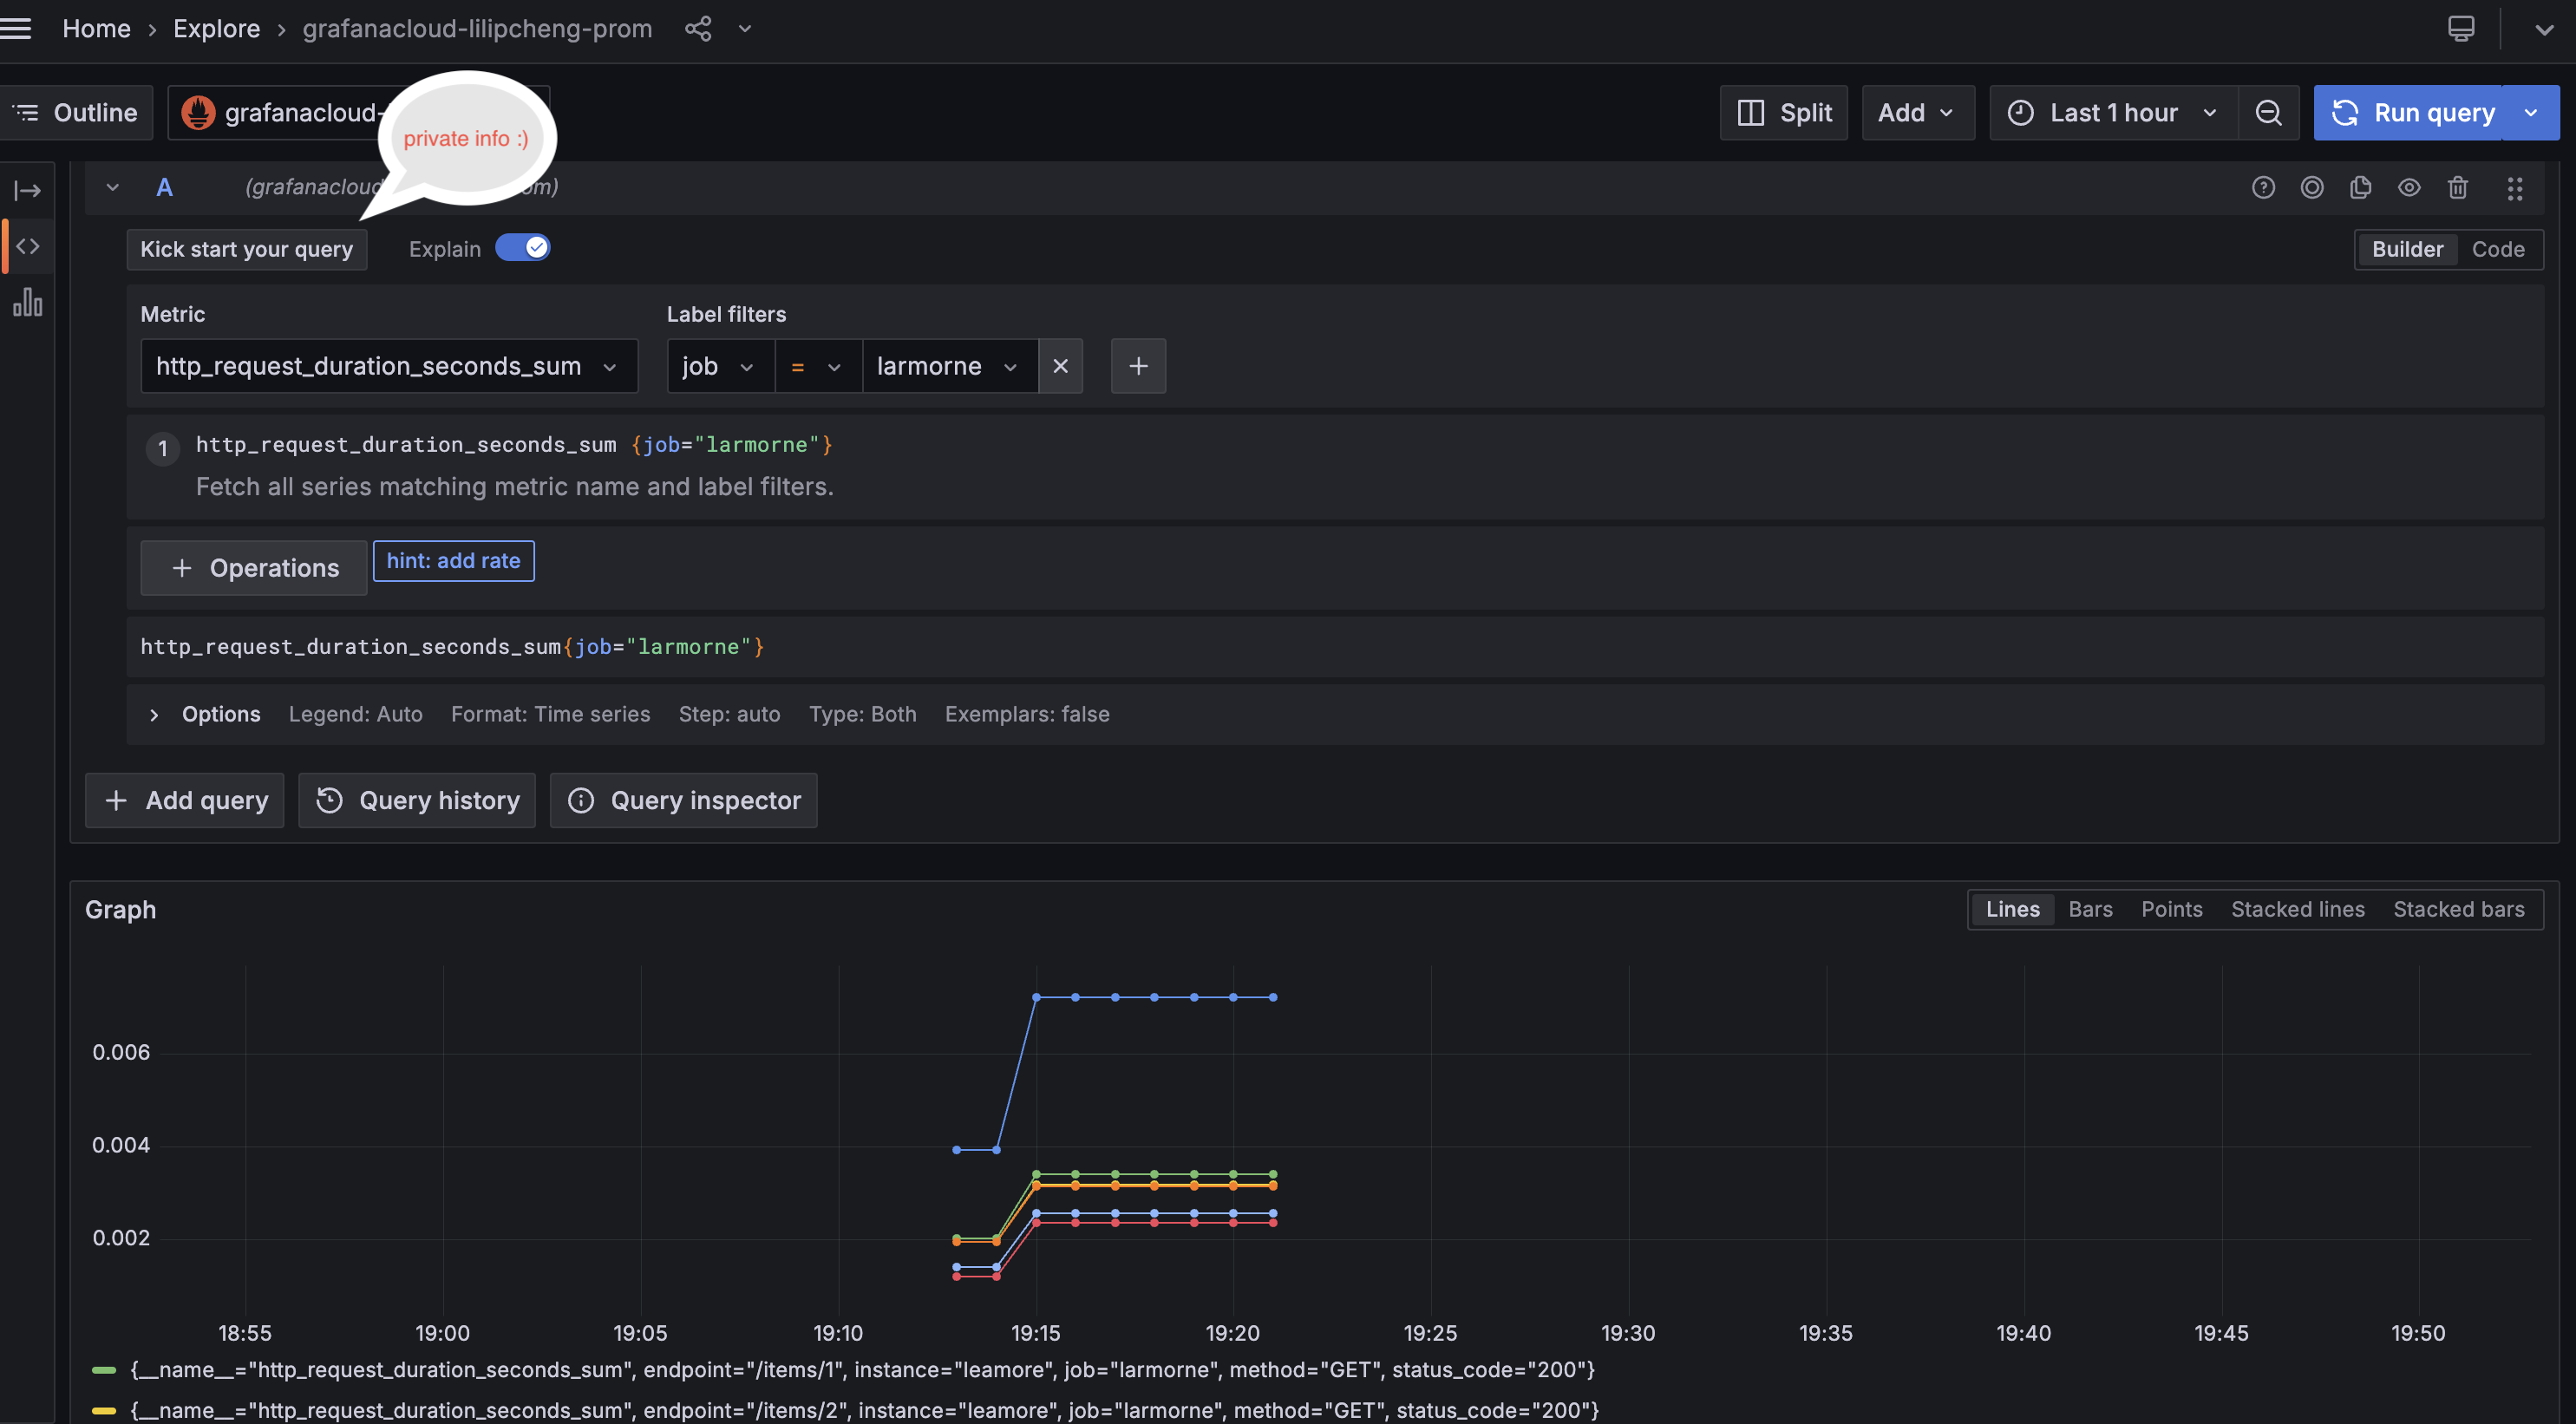Open dropdown arrow next to share icon
The image size is (2576, 1424).
tap(745, 28)
